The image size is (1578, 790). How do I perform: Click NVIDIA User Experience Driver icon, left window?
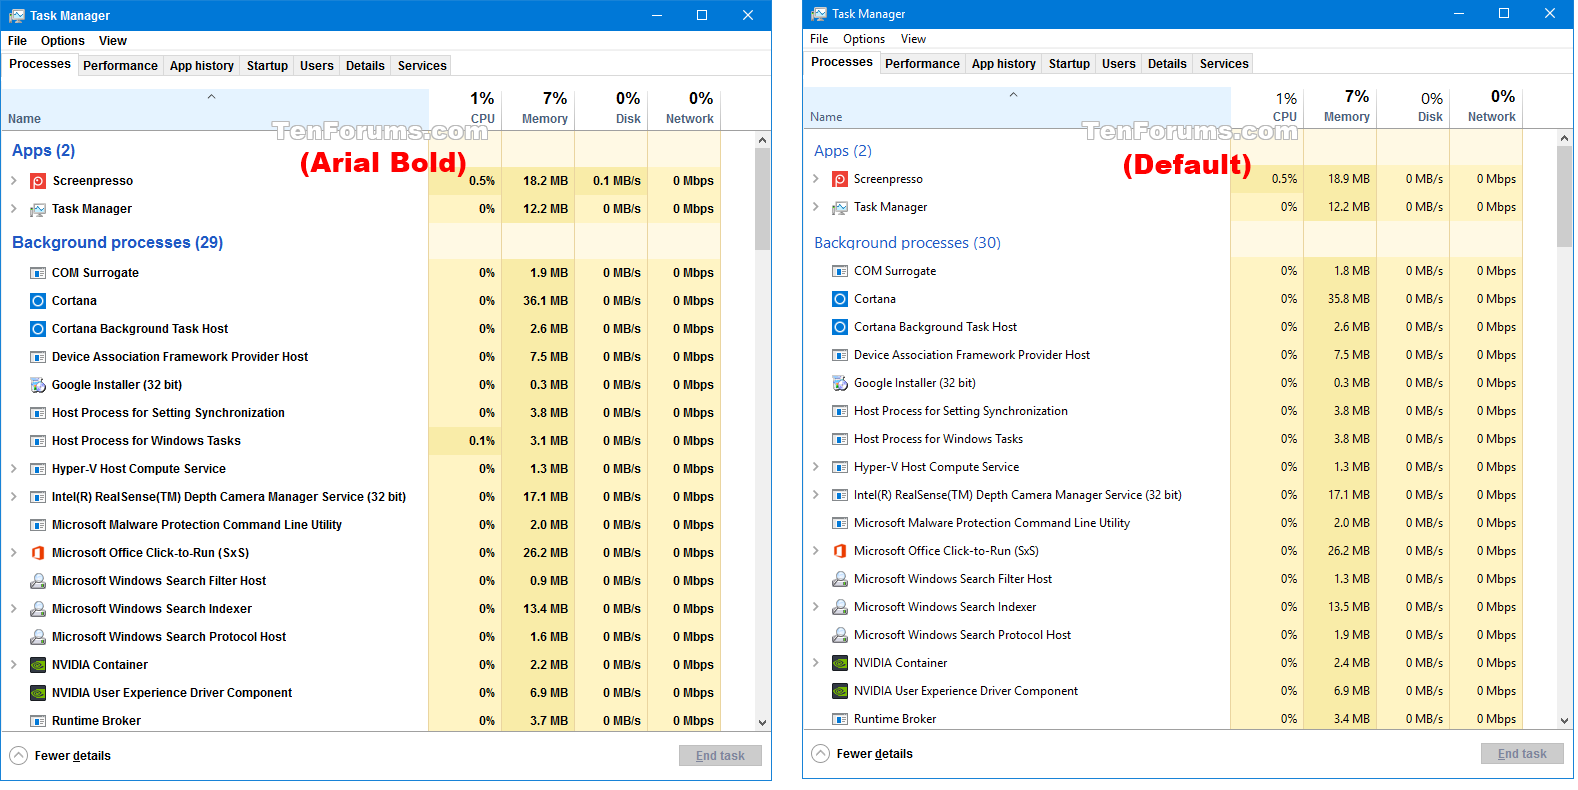pyautogui.click(x=38, y=693)
